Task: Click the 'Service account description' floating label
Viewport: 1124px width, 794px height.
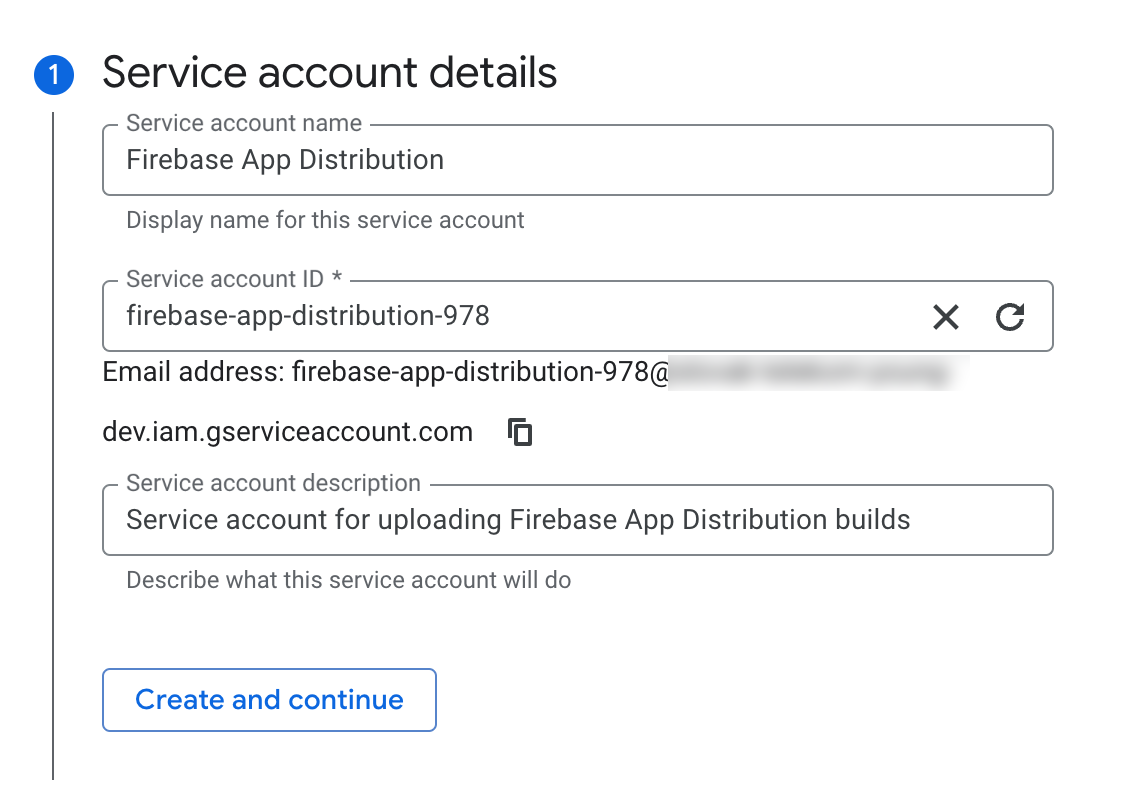Action: 273,483
